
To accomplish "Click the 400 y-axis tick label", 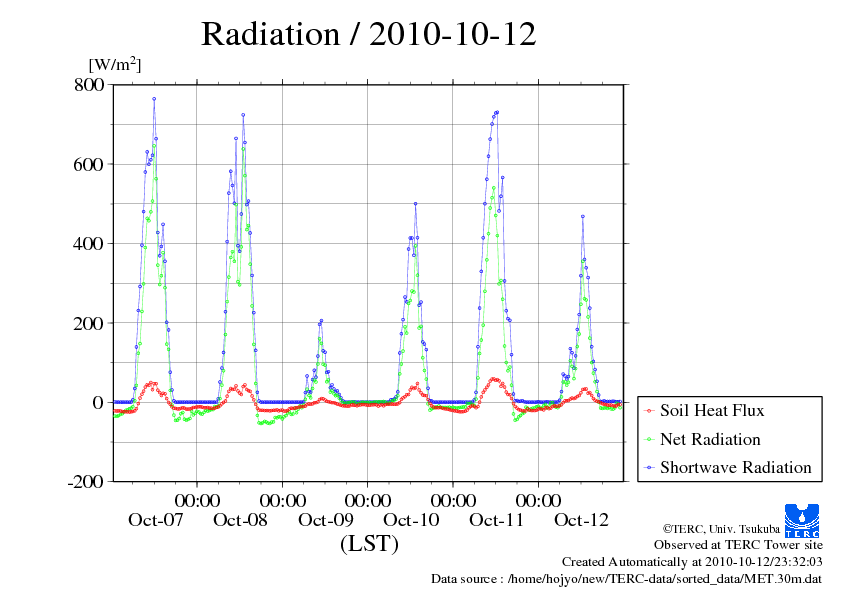I will tap(89, 244).
